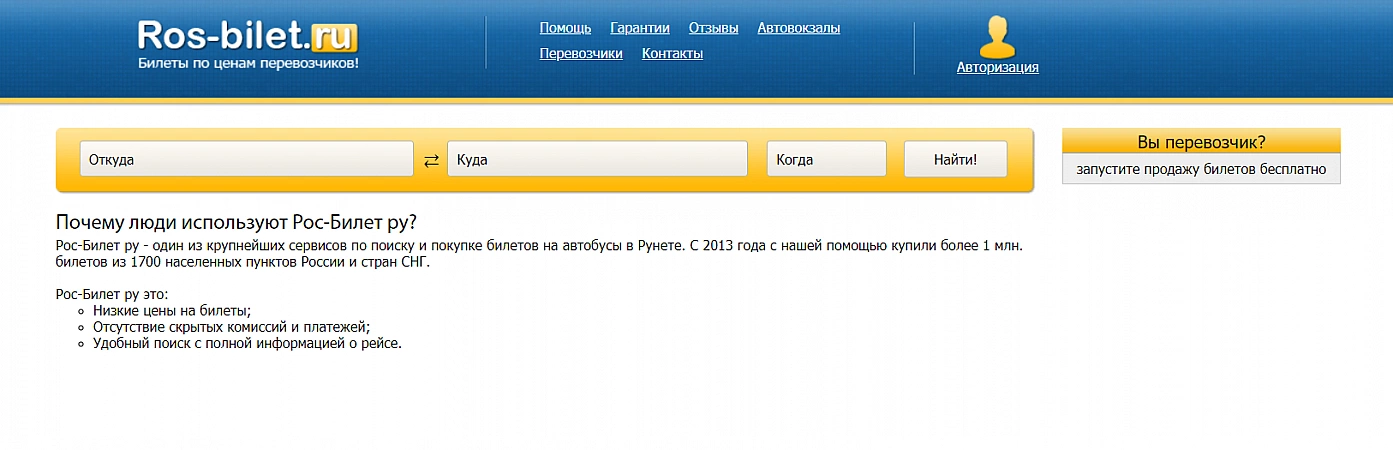Open the Контакты page
Image resolution: width=1393 pixels, height=450 pixels.
pos(672,54)
